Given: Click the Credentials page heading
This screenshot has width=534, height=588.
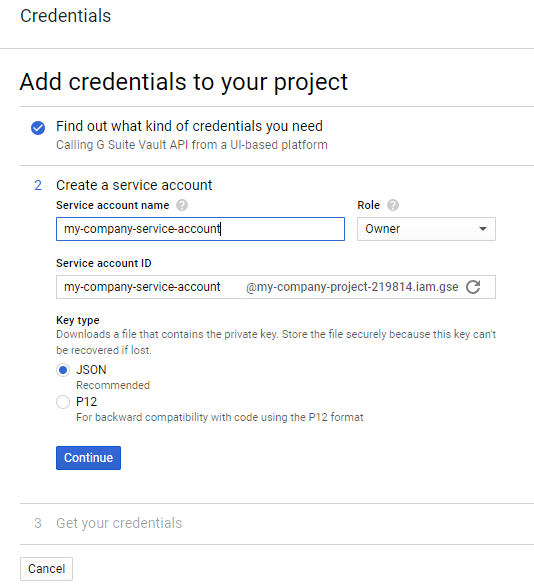Looking at the screenshot, I should point(66,16).
